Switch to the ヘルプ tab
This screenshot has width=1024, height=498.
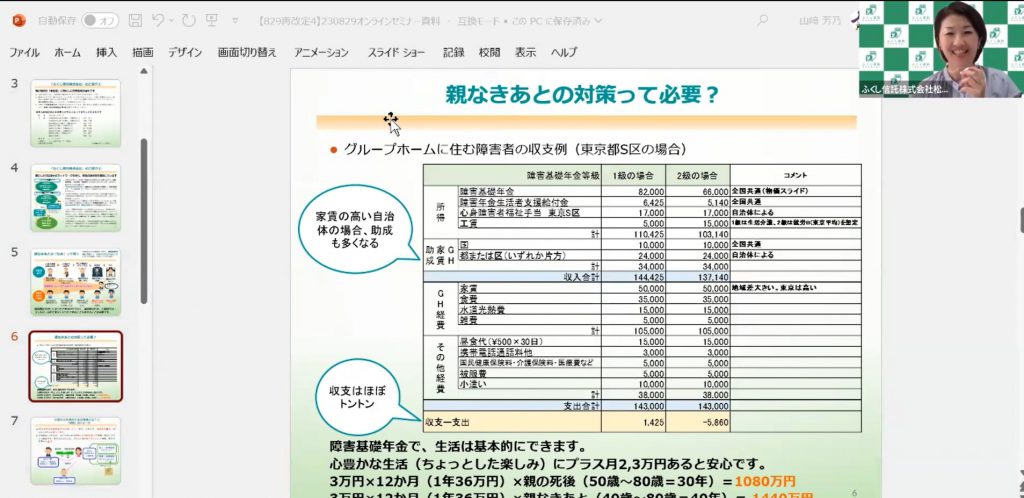pos(564,53)
